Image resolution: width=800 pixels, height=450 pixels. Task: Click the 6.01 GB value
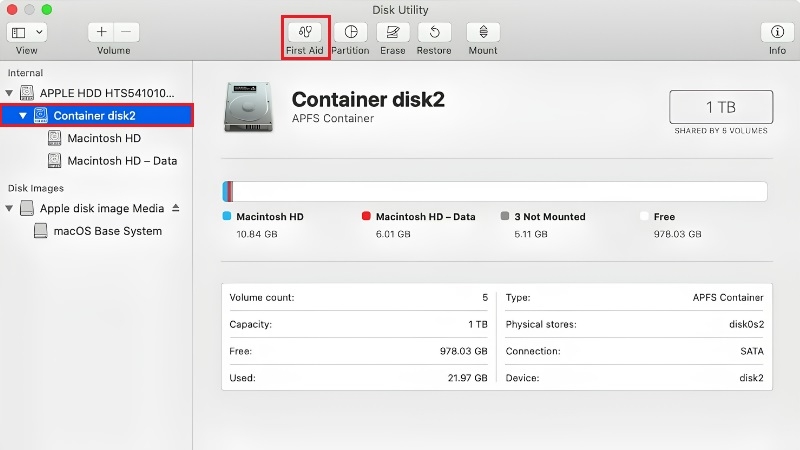point(393,234)
